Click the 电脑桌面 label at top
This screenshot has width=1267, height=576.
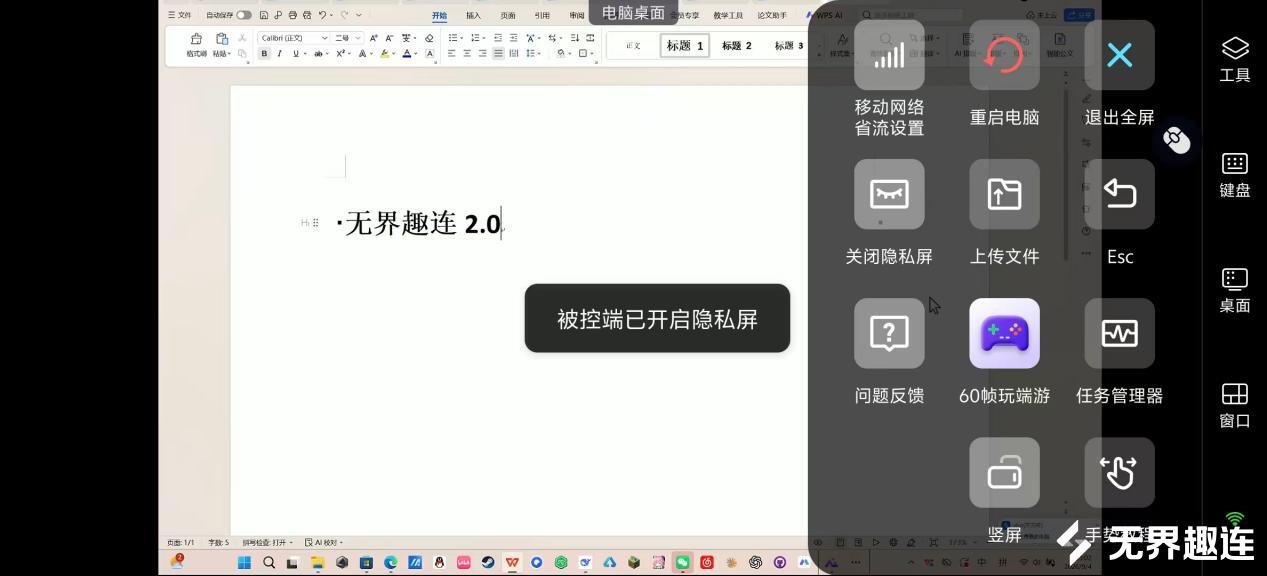(x=633, y=12)
